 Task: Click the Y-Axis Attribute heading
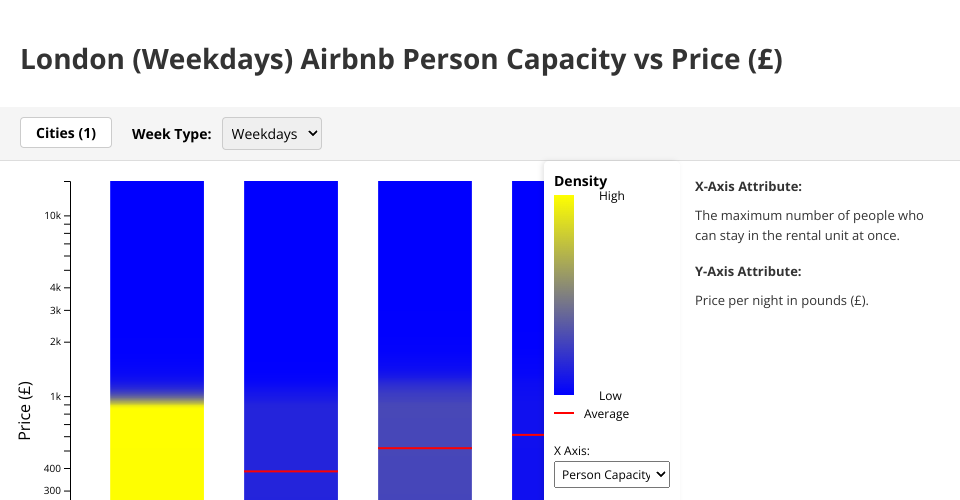tap(748, 271)
